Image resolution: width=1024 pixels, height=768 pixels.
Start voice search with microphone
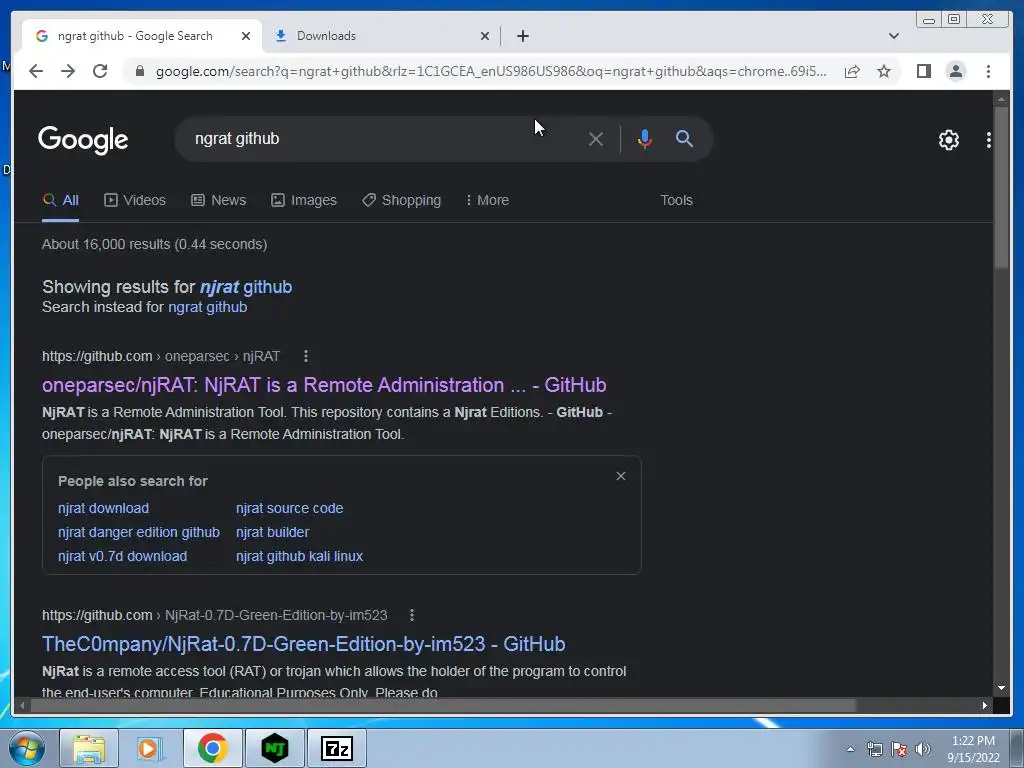[645, 139]
